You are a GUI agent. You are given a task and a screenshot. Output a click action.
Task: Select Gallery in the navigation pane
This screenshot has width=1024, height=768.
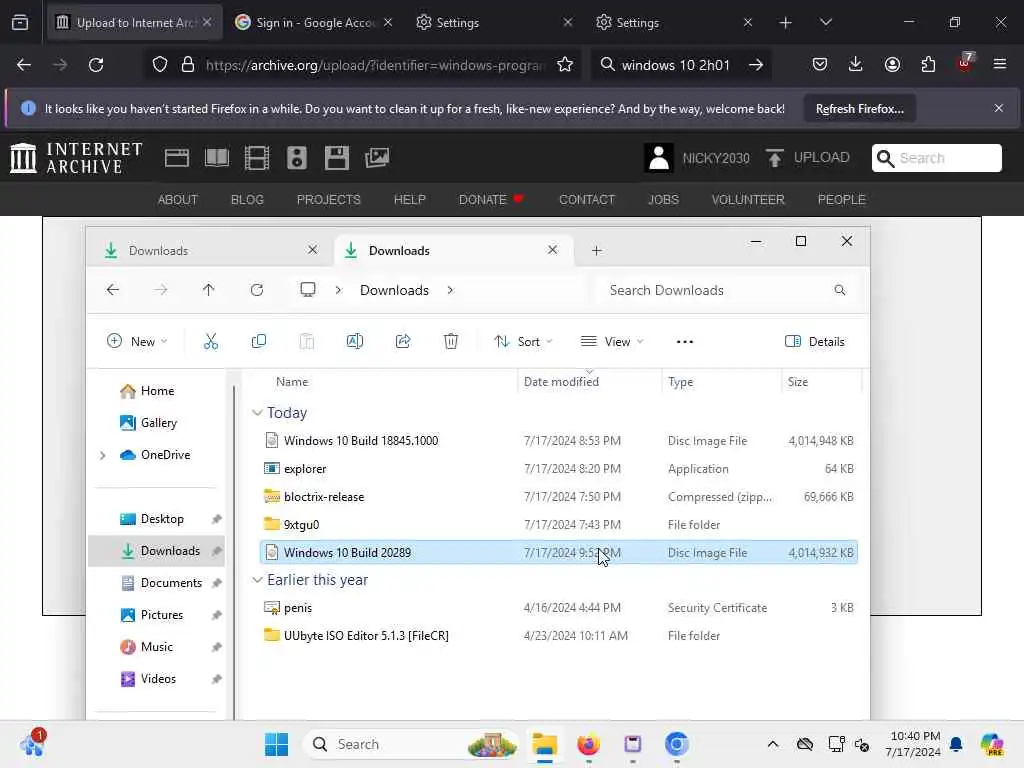[159, 423]
